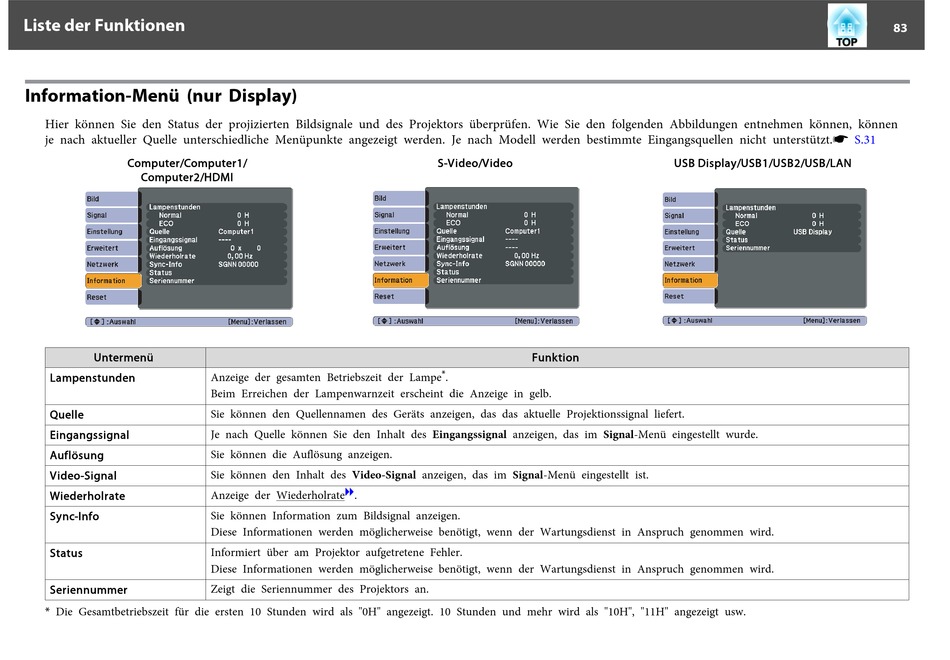Click 'USB Display' Quelle value in USB screenshot
Viewport: 950px width, 660px height.
point(812,232)
